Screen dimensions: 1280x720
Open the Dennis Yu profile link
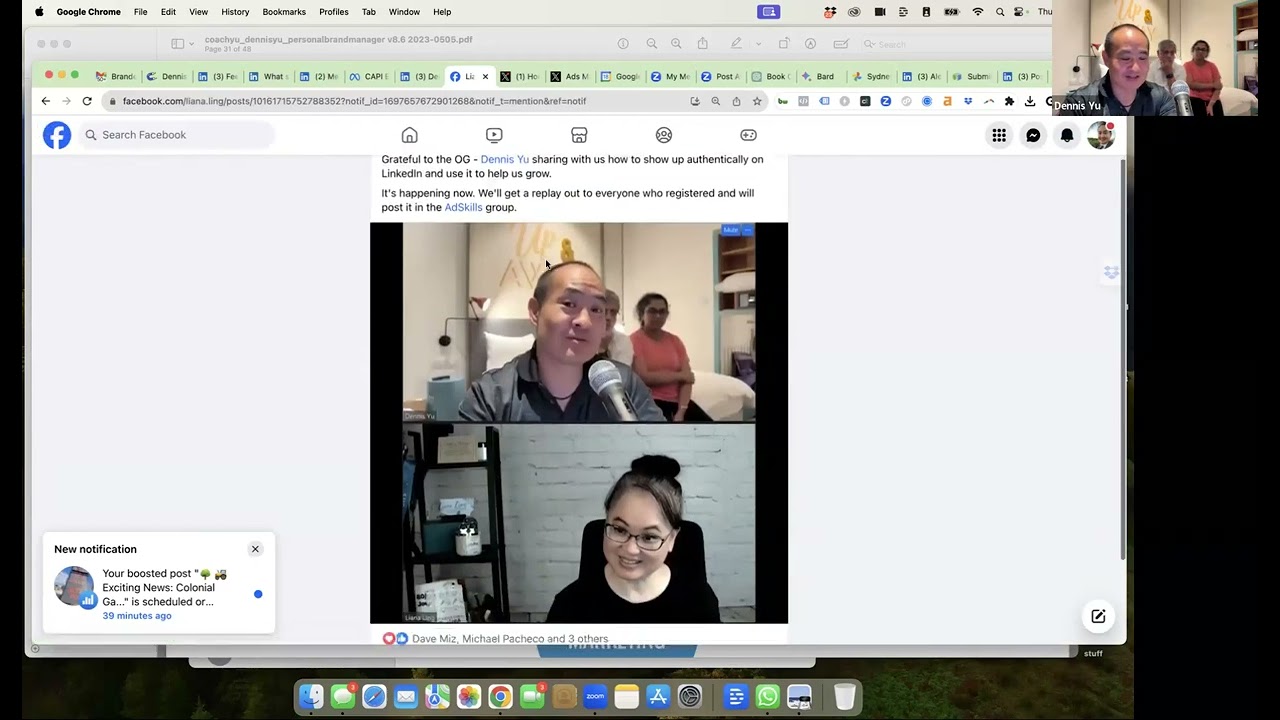(x=505, y=159)
